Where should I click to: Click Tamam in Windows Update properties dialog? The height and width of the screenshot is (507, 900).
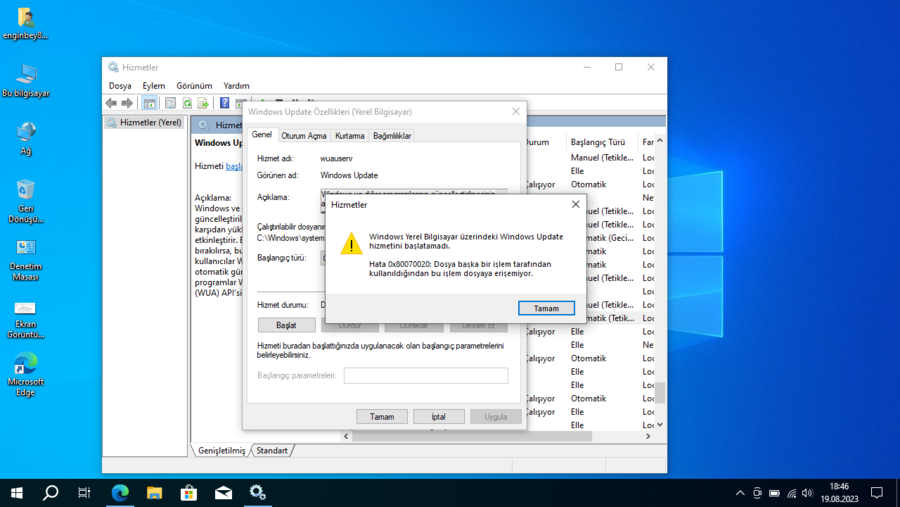[382, 416]
